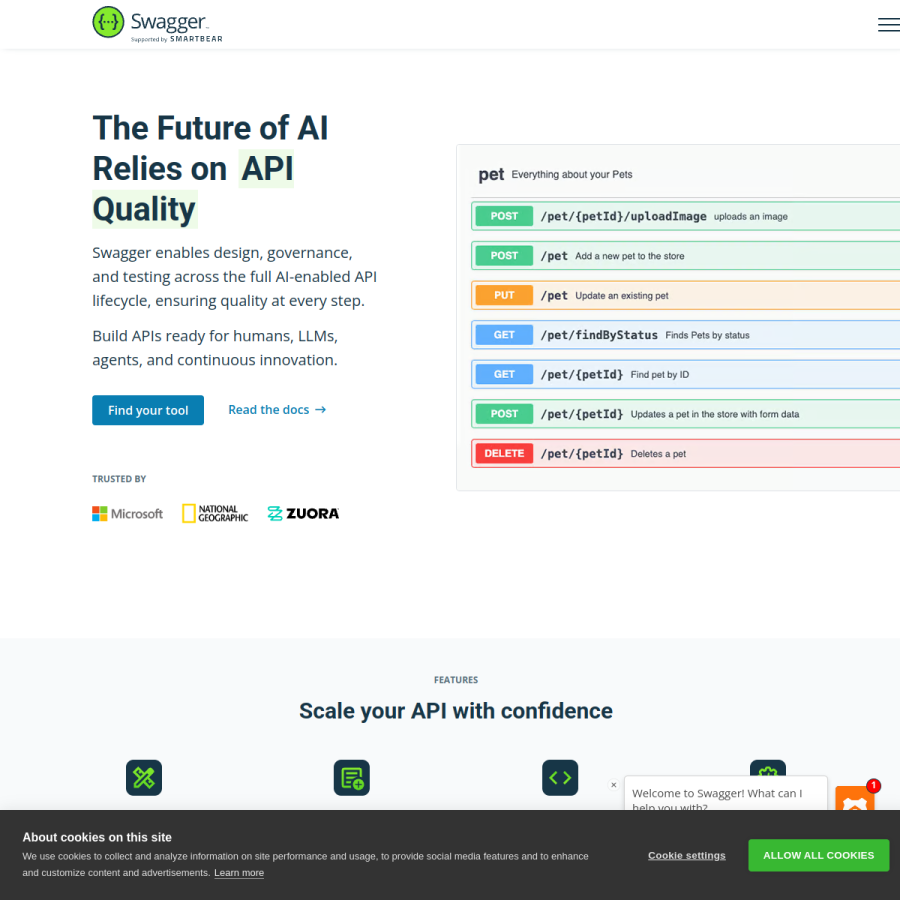Click Finds Pets by status description

pos(707,335)
